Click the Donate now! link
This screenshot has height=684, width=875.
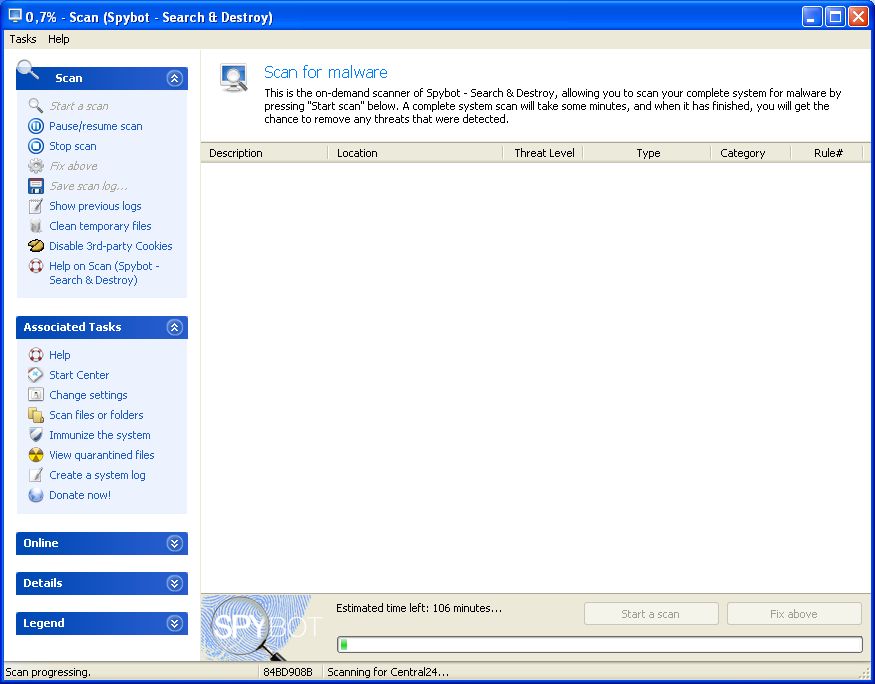click(80, 495)
